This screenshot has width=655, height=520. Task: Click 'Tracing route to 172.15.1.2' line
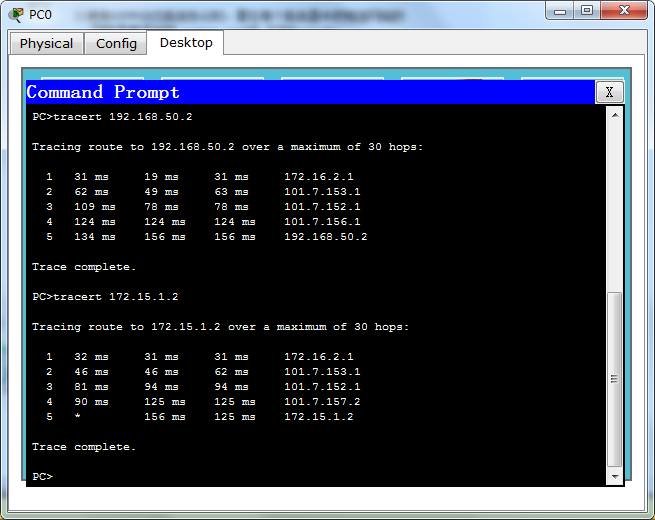click(x=221, y=327)
